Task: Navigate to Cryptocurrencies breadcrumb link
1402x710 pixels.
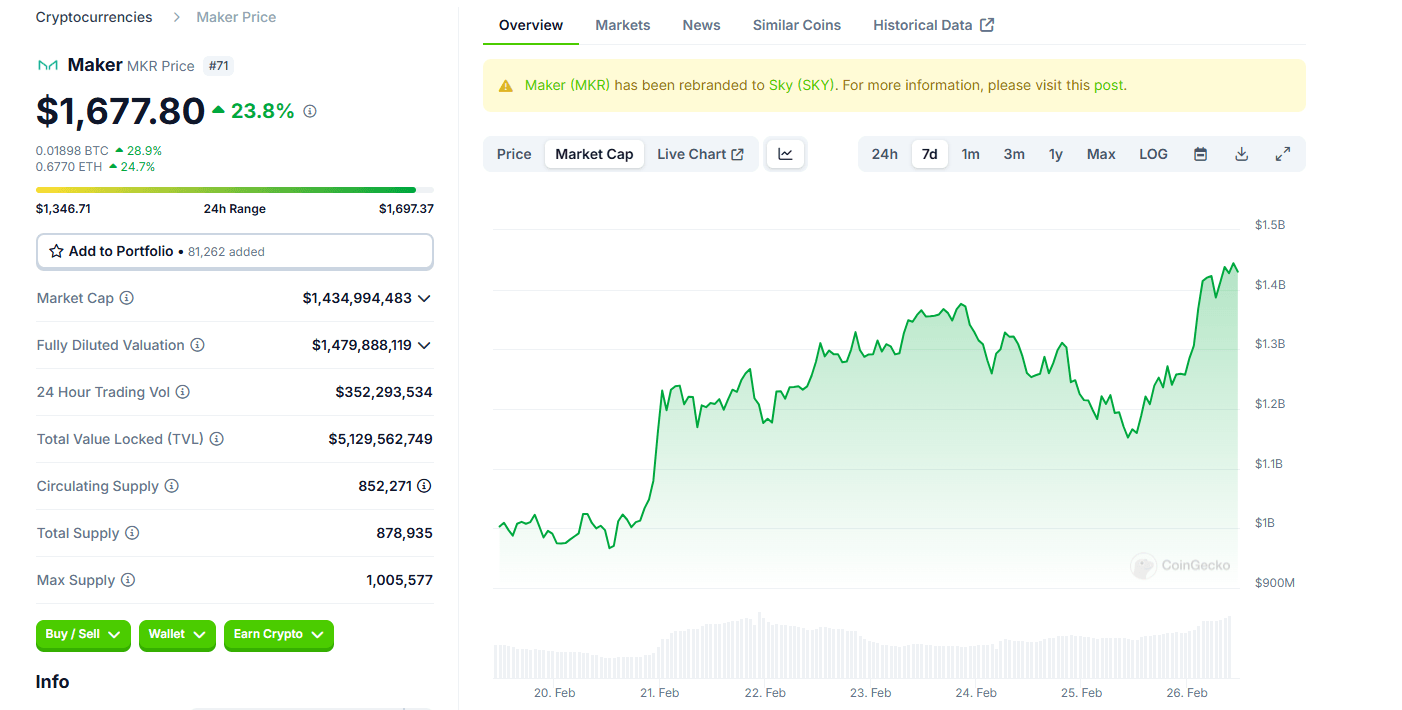Action: click(93, 17)
